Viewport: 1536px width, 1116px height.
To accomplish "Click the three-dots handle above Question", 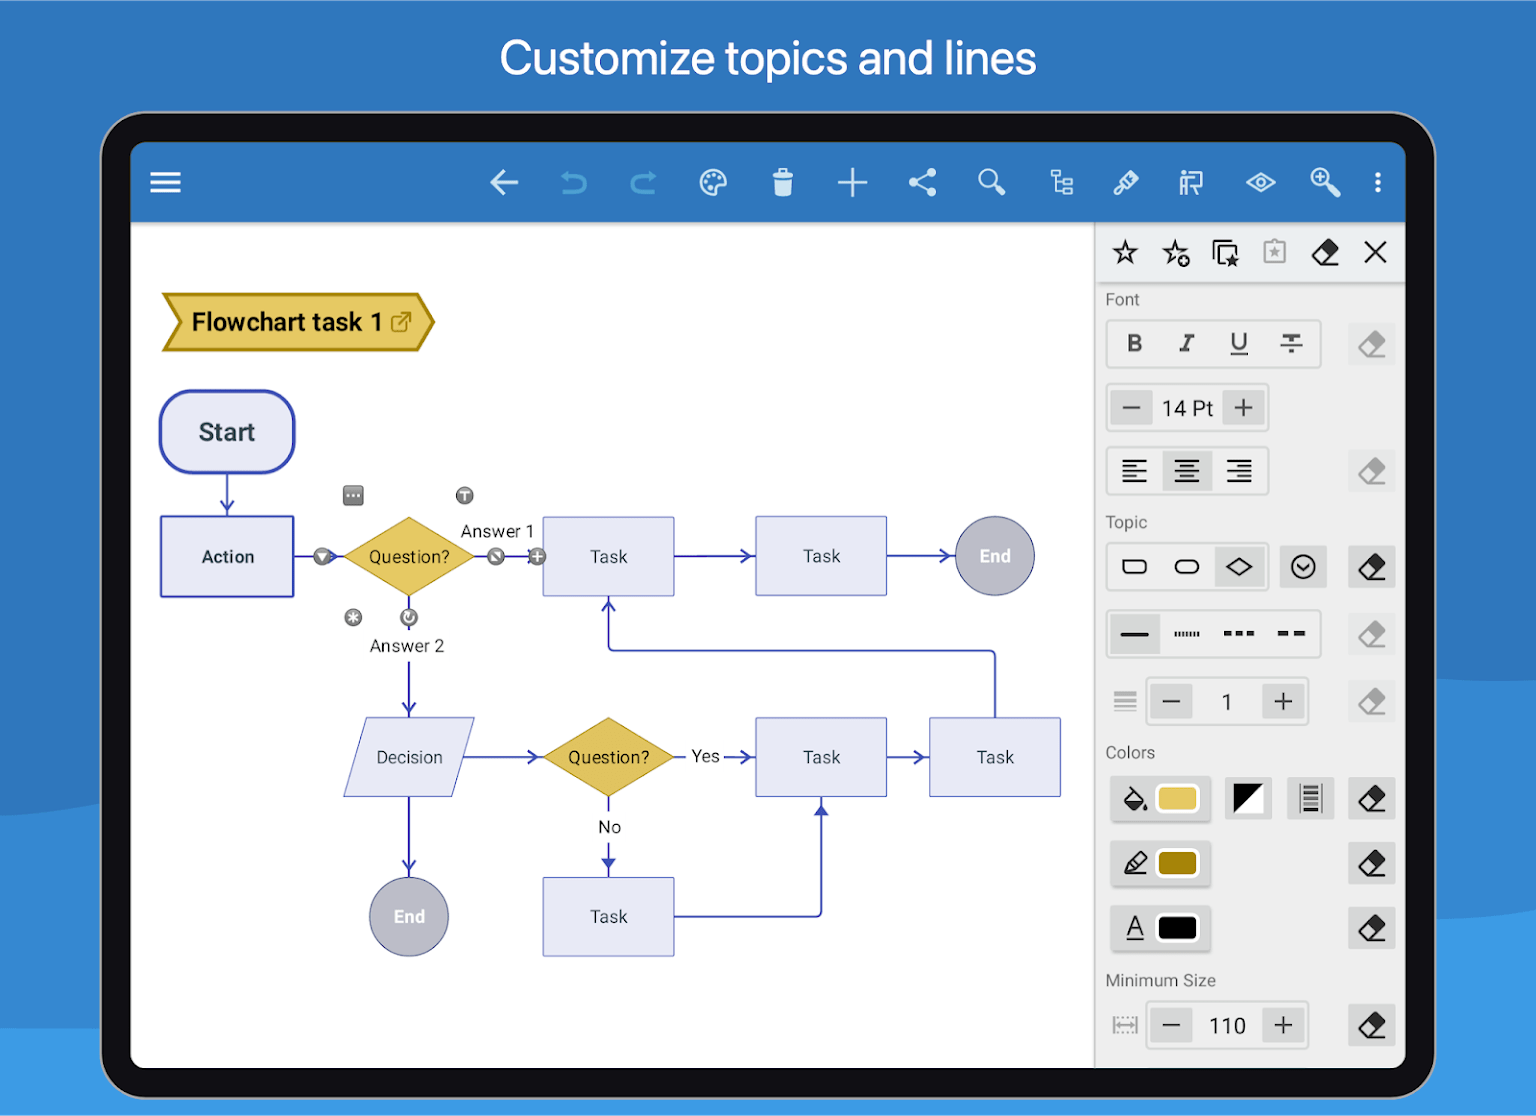I will [x=353, y=495].
